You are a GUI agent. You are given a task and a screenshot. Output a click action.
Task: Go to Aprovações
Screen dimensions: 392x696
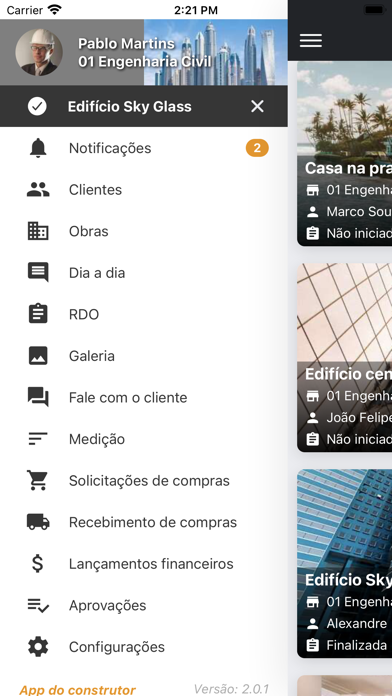pyautogui.click(x=144, y=605)
